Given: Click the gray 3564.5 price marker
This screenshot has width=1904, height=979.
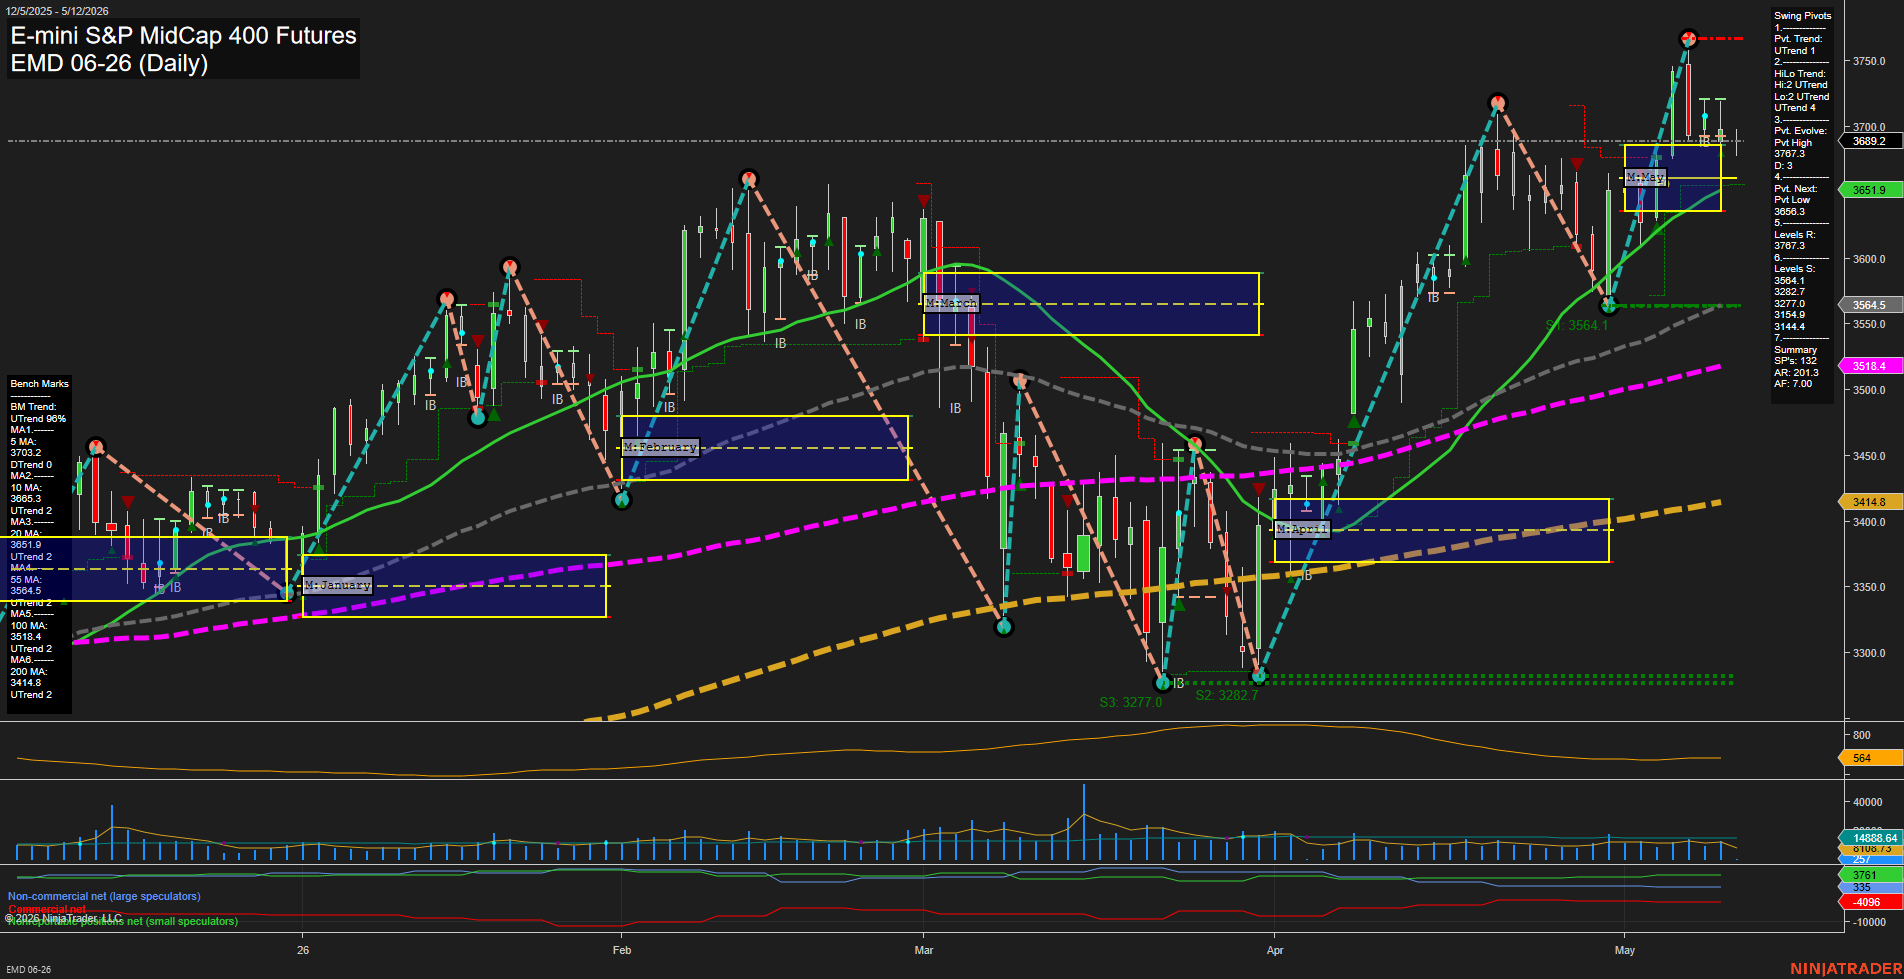Looking at the screenshot, I should tap(1869, 305).
